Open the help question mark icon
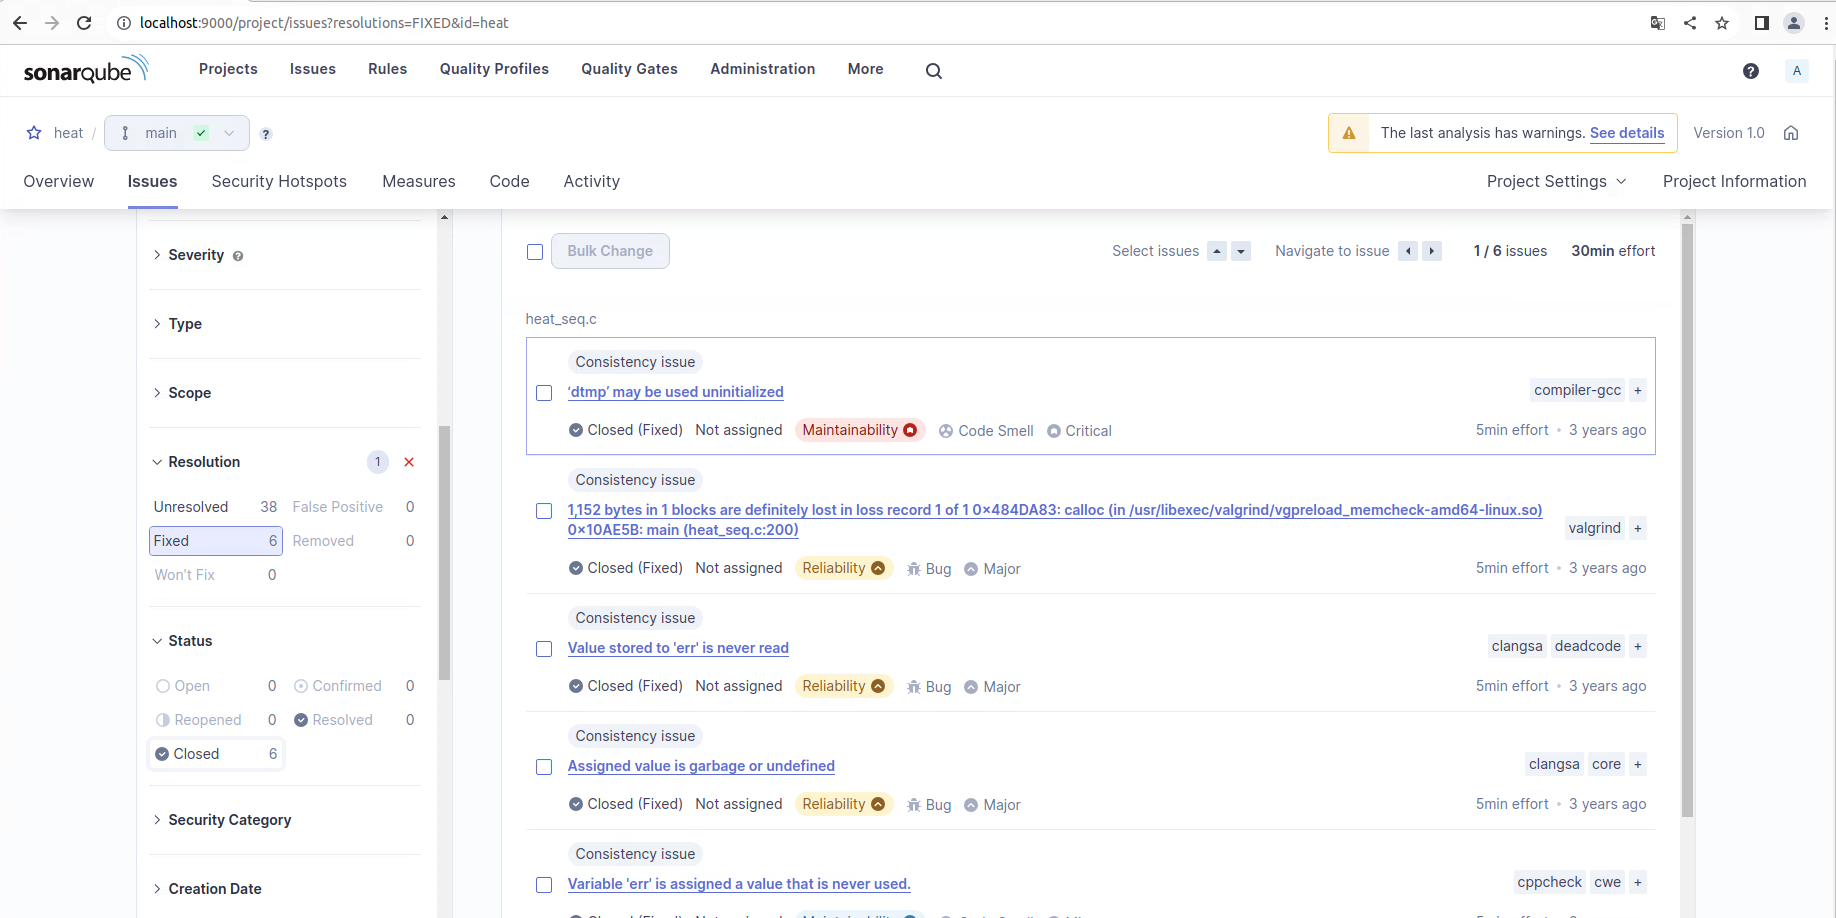Screen dimensions: 1836x918 (1750, 70)
